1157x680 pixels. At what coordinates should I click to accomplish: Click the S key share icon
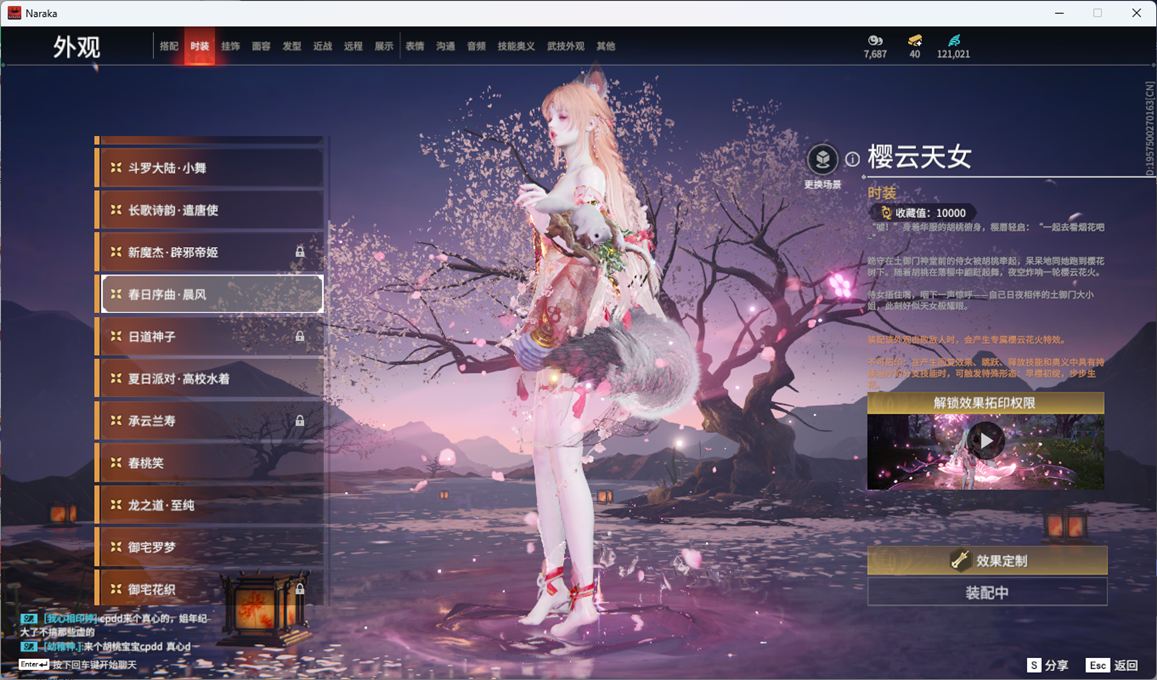(1034, 665)
